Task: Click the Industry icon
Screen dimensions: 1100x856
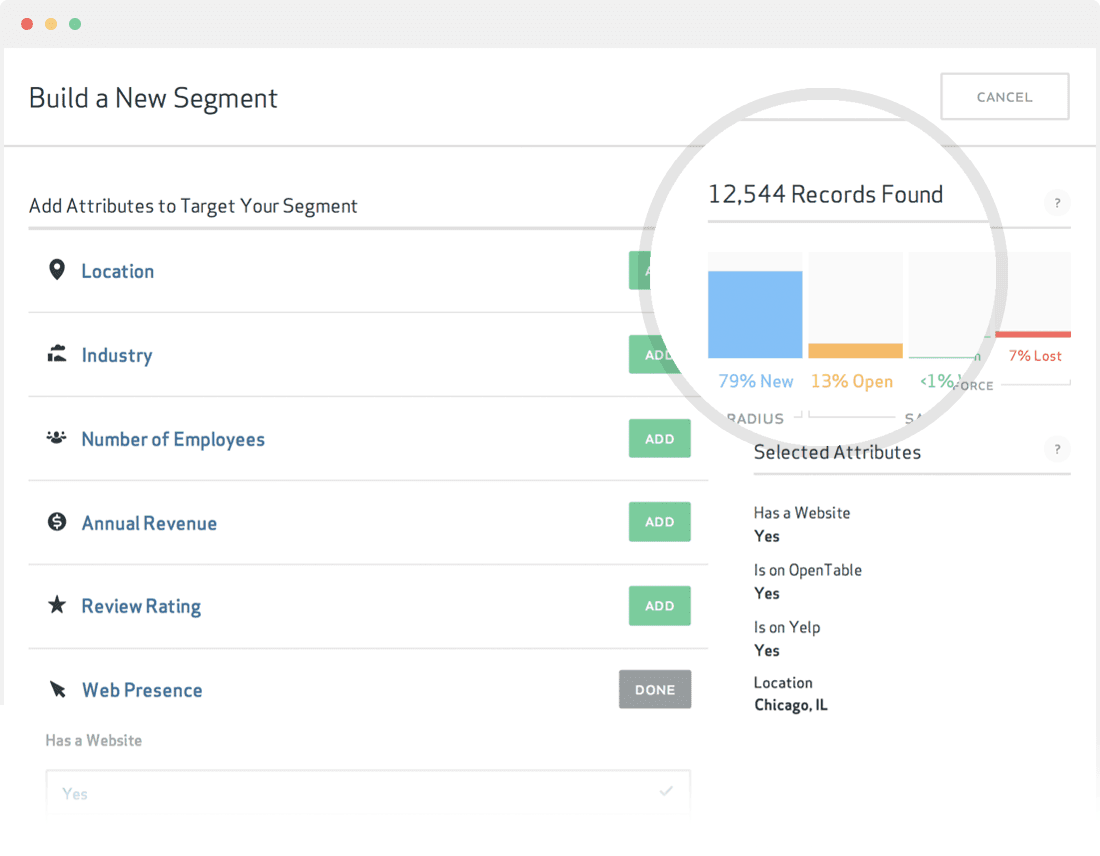Action: pyautogui.click(x=57, y=354)
